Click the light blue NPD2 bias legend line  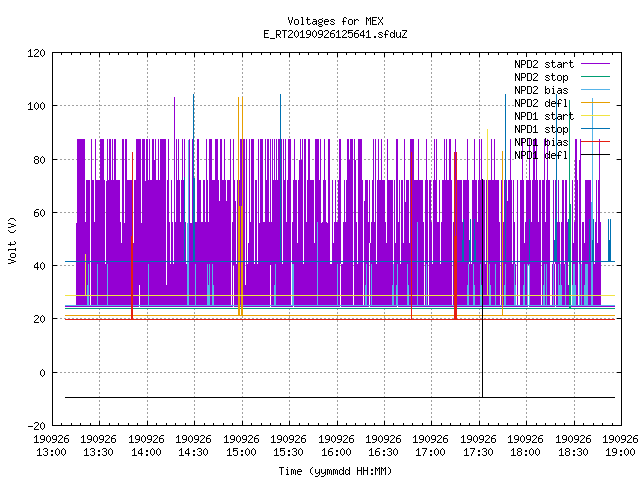tap(595, 90)
